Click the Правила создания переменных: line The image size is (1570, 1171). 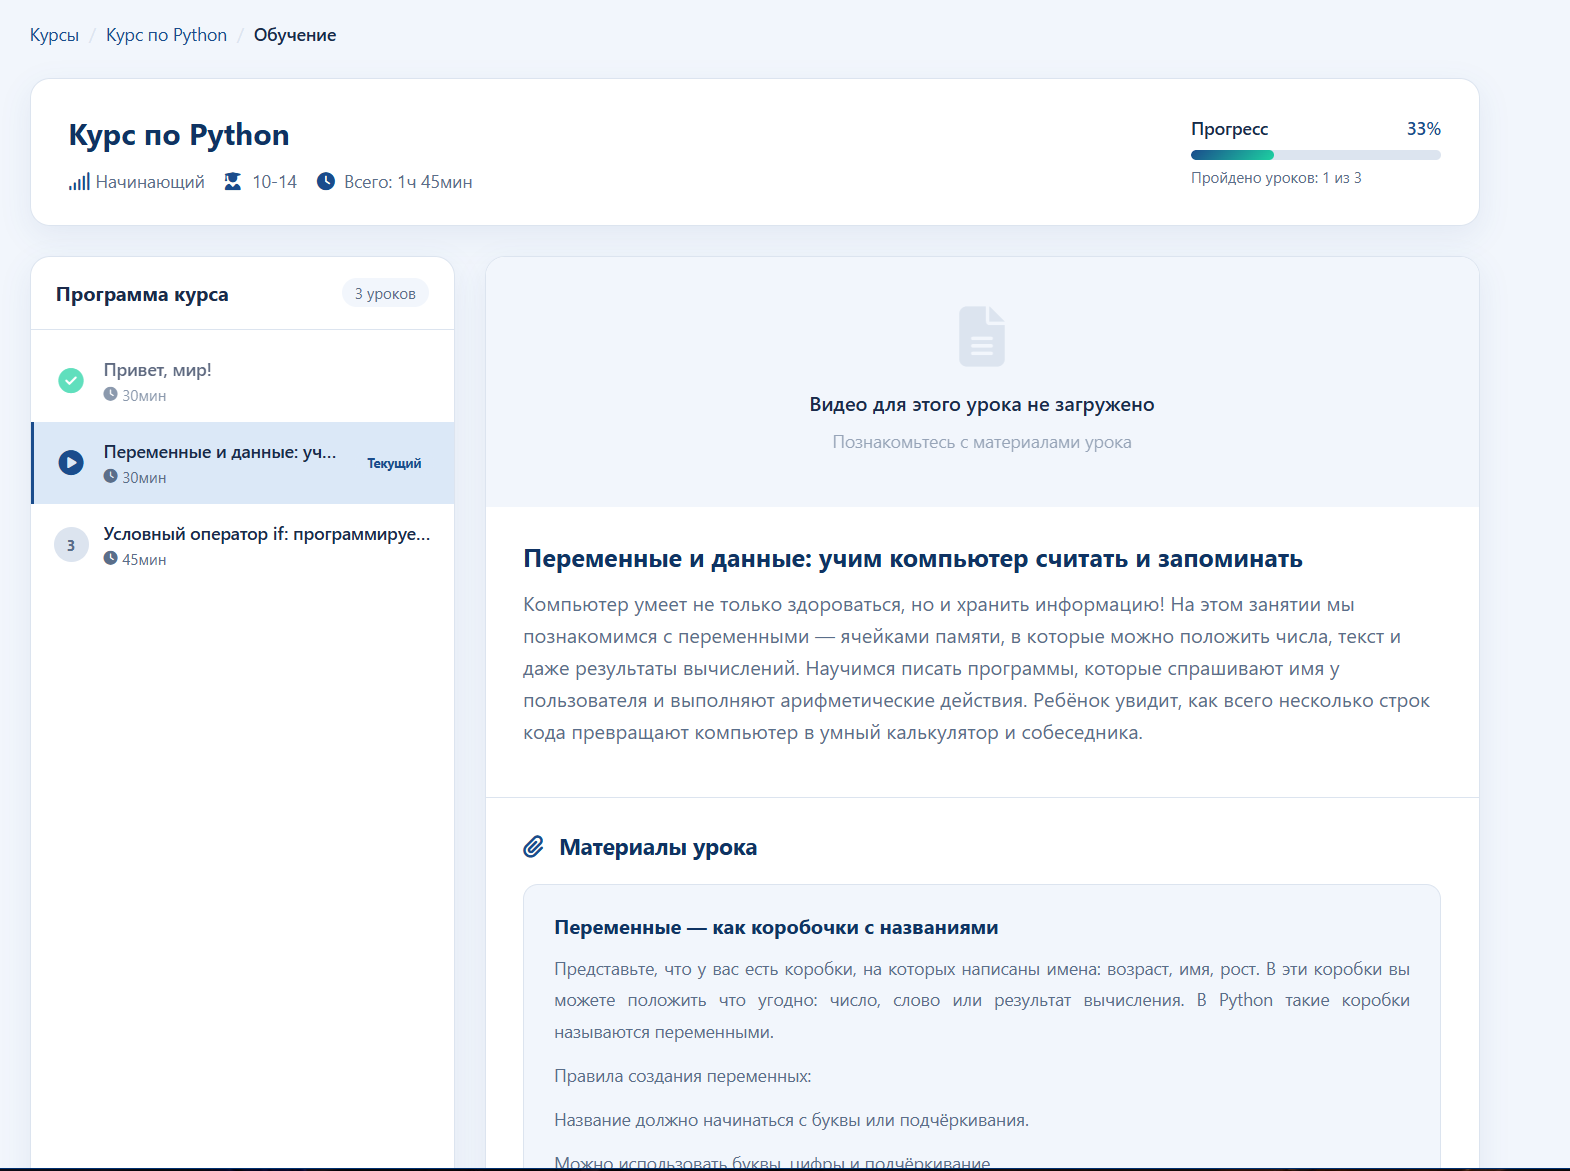pyautogui.click(x=683, y=1076)
